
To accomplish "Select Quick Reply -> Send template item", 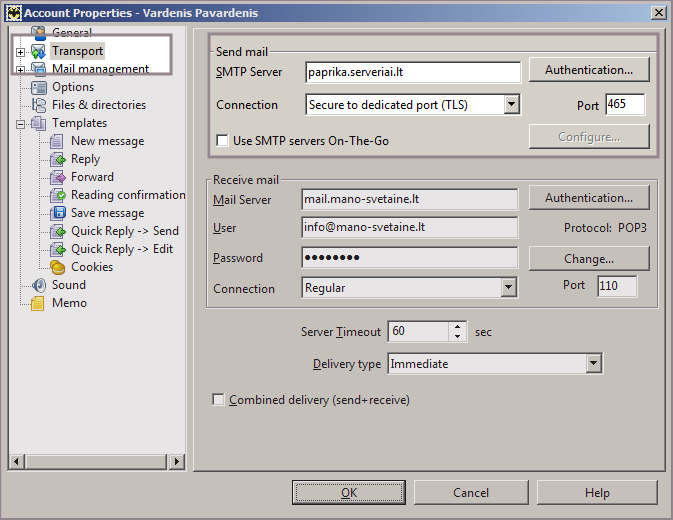I will [124, 231].
